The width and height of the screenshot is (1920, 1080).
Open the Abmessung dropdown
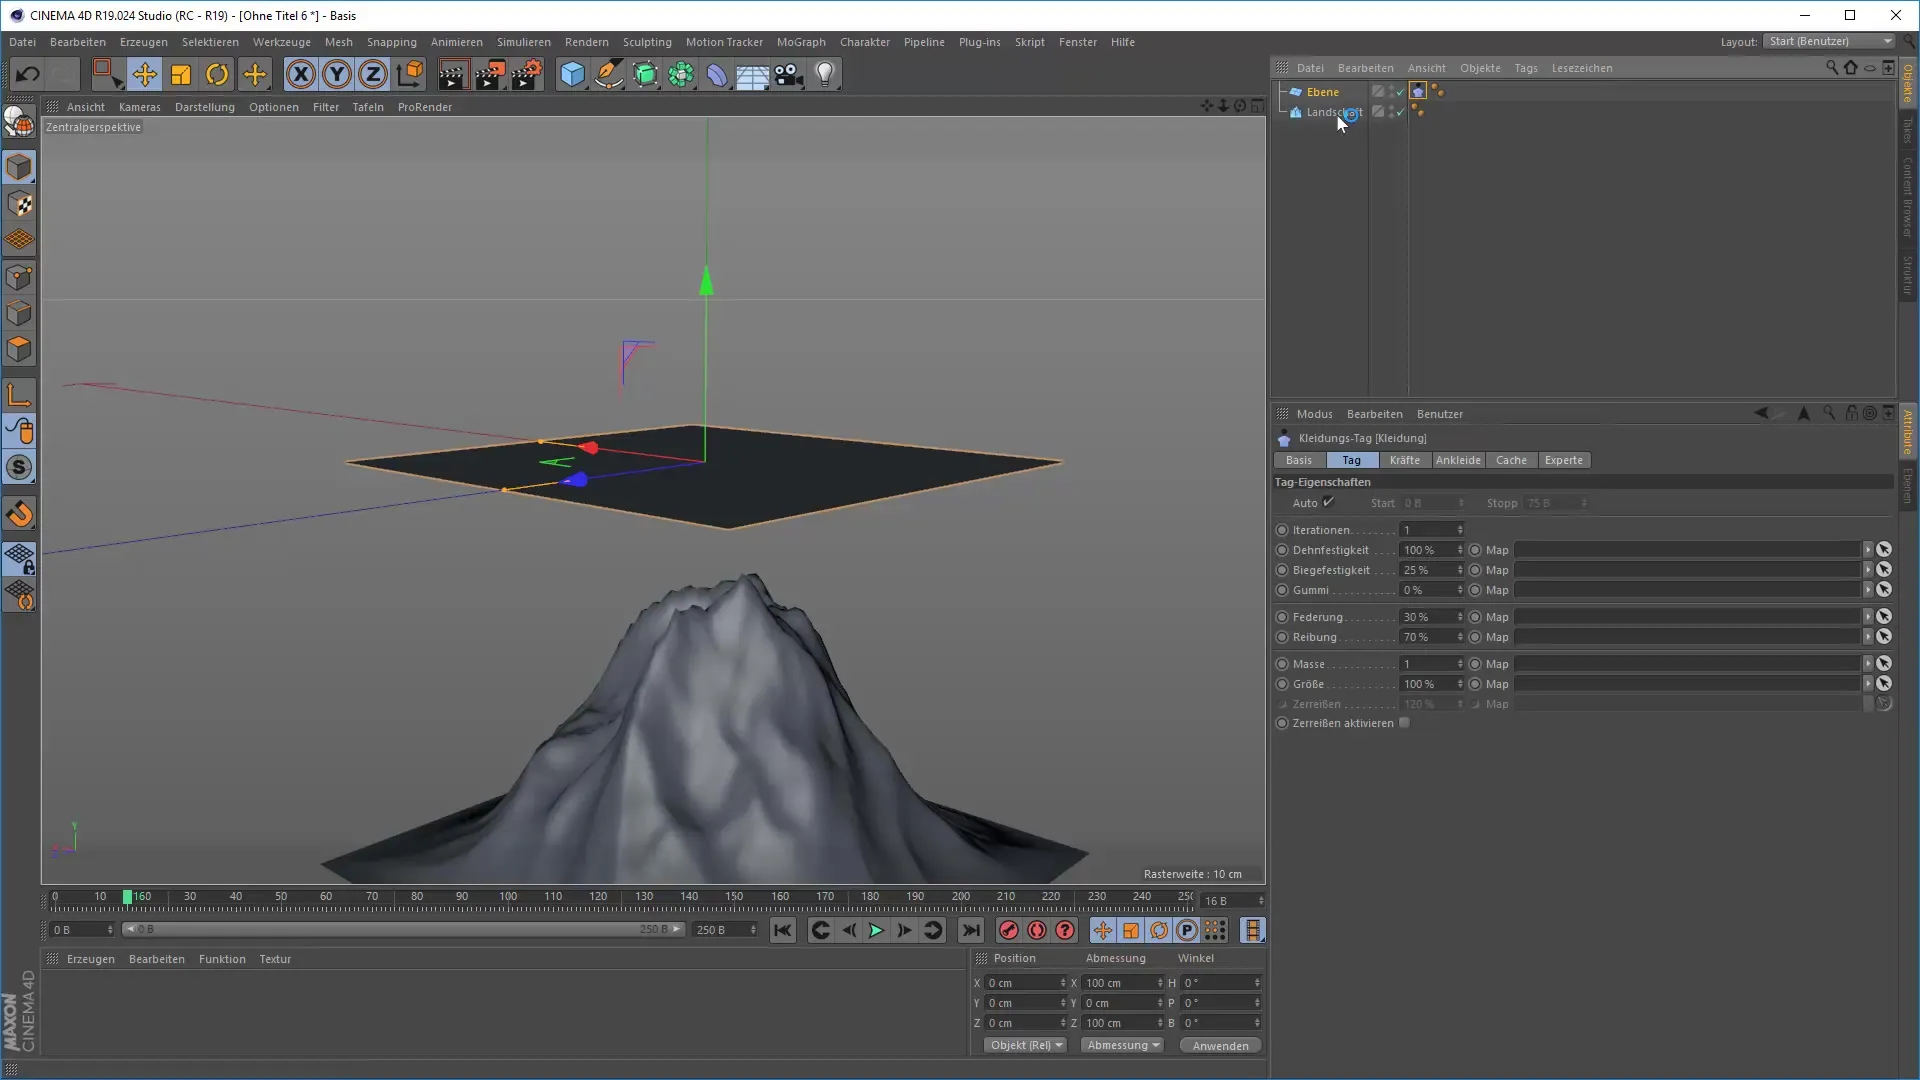tap(1123, 1045)
